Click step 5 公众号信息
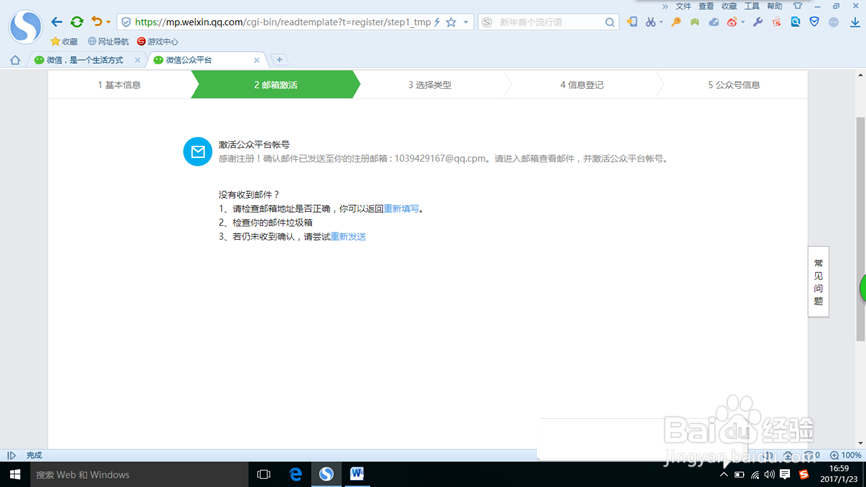This screenshot has width=866, height=487. coord(734,84)
